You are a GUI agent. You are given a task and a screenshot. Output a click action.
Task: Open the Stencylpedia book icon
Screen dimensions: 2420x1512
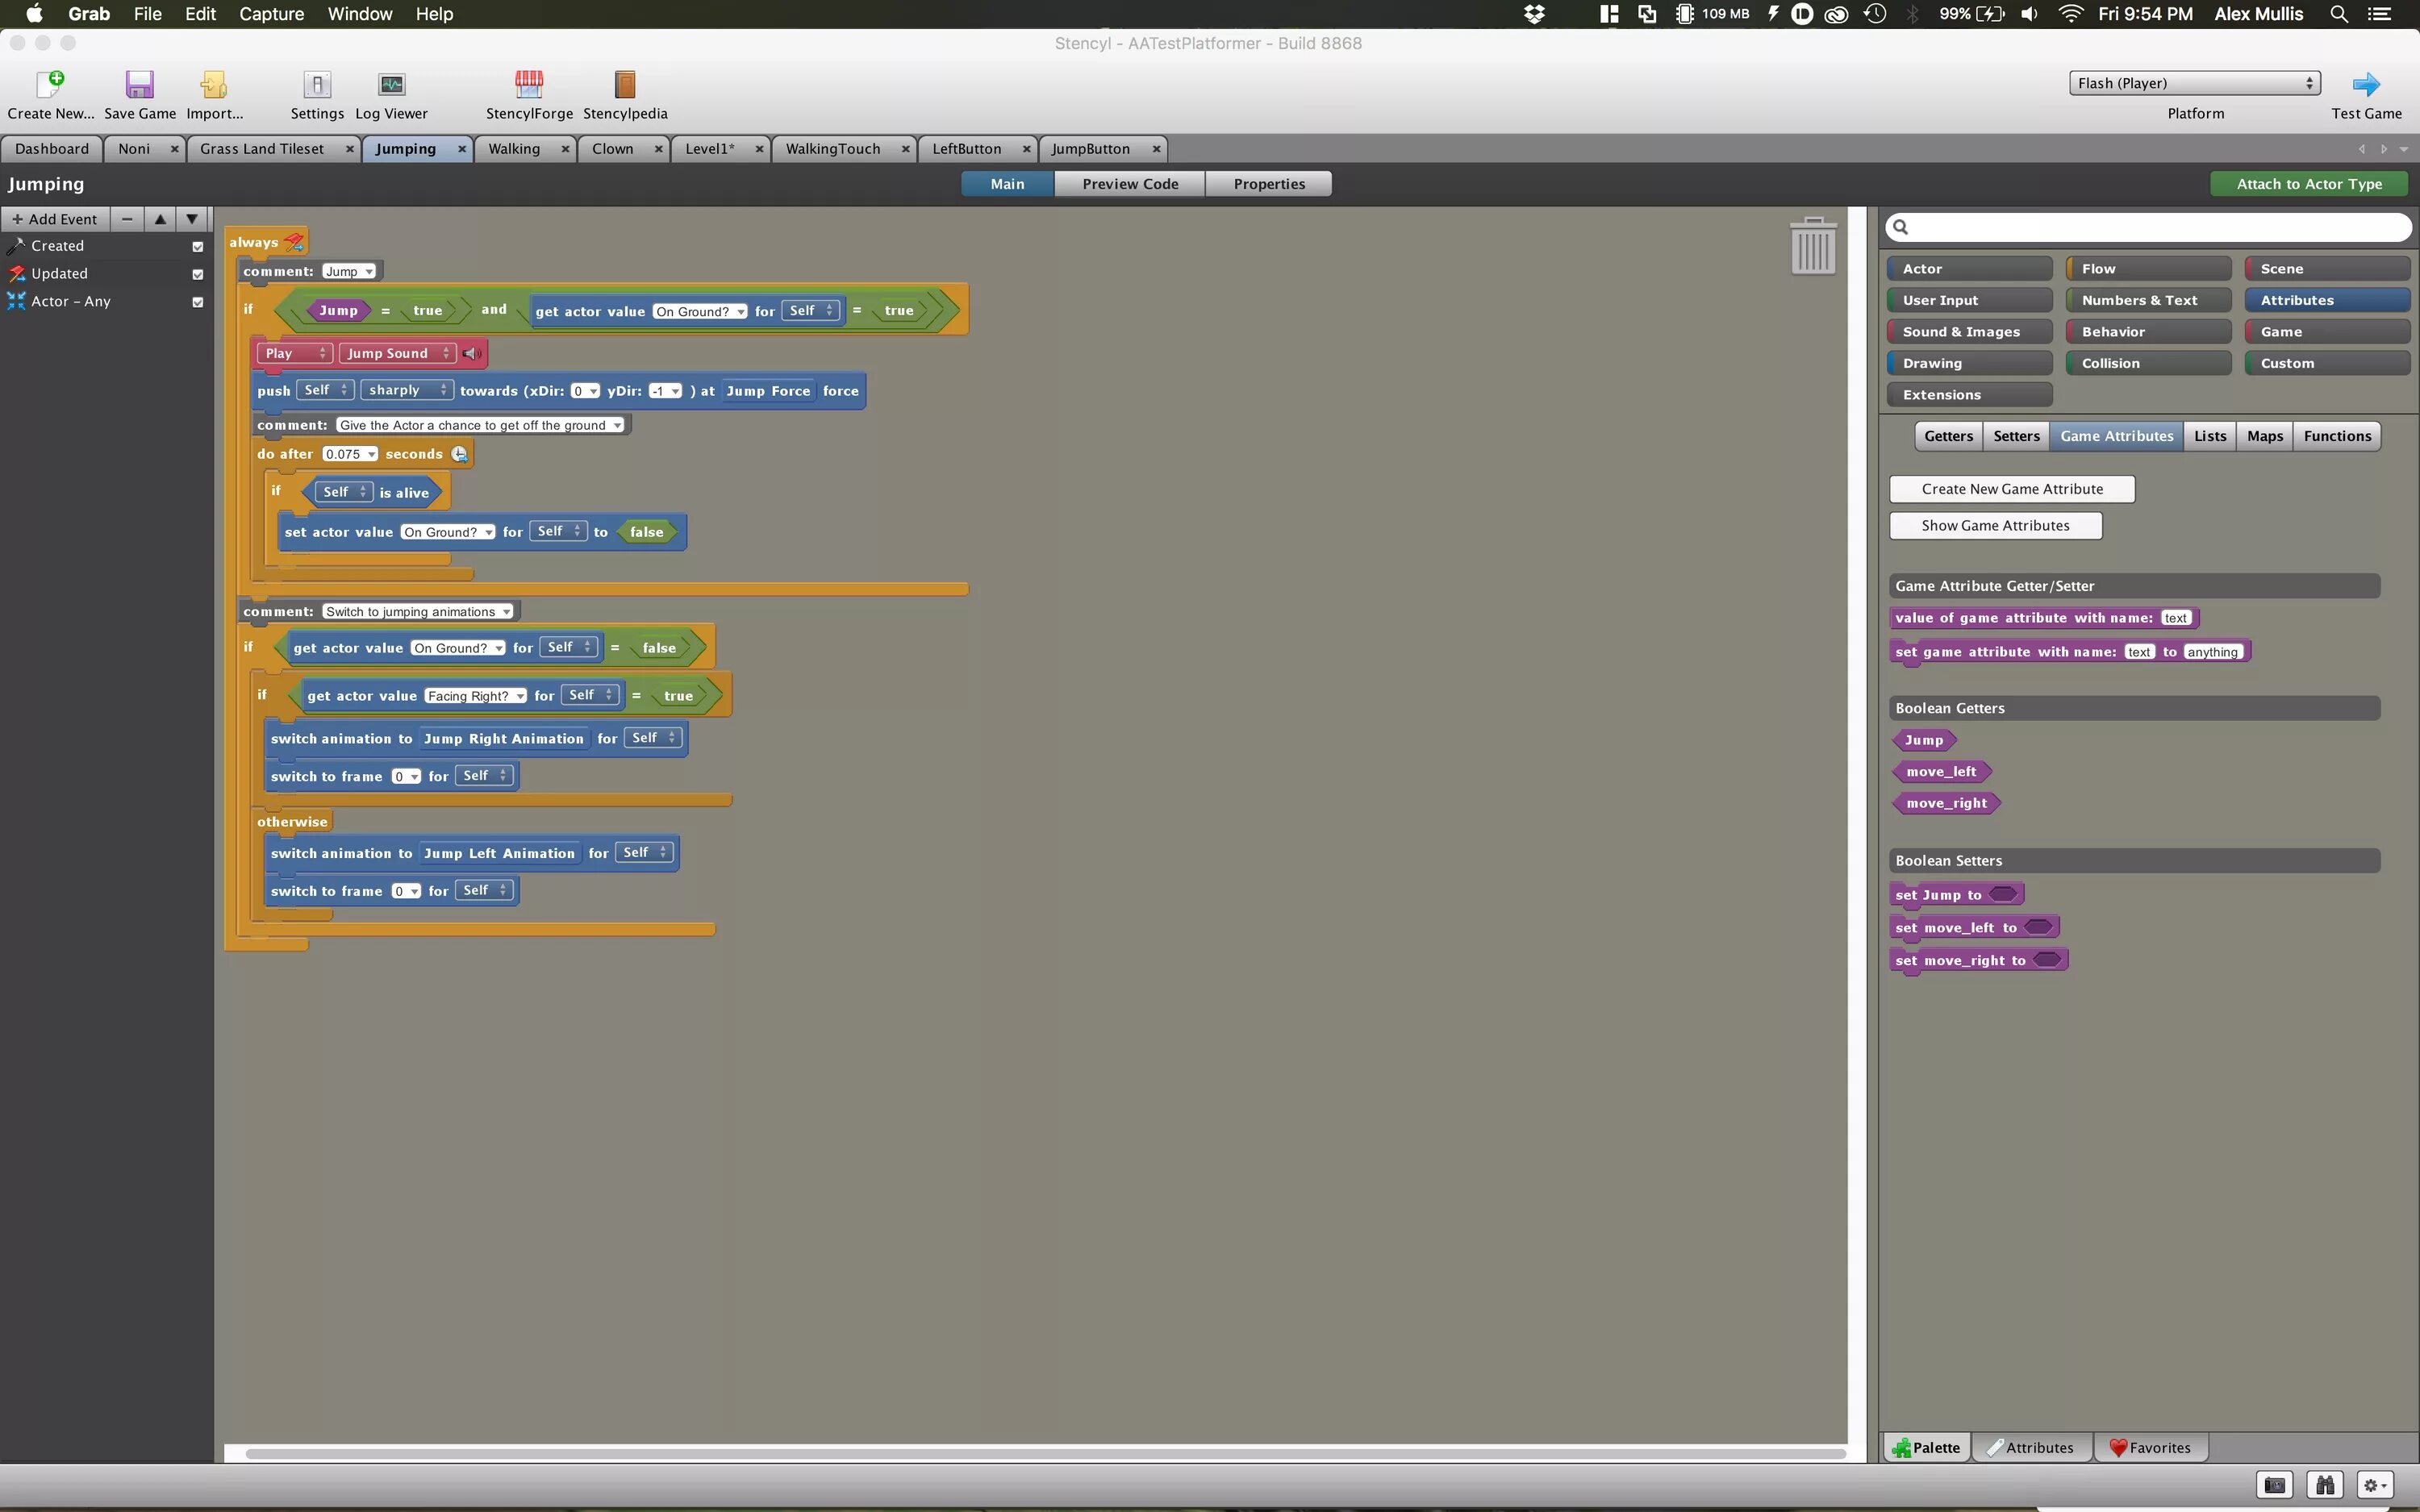(x=624, y=84)
